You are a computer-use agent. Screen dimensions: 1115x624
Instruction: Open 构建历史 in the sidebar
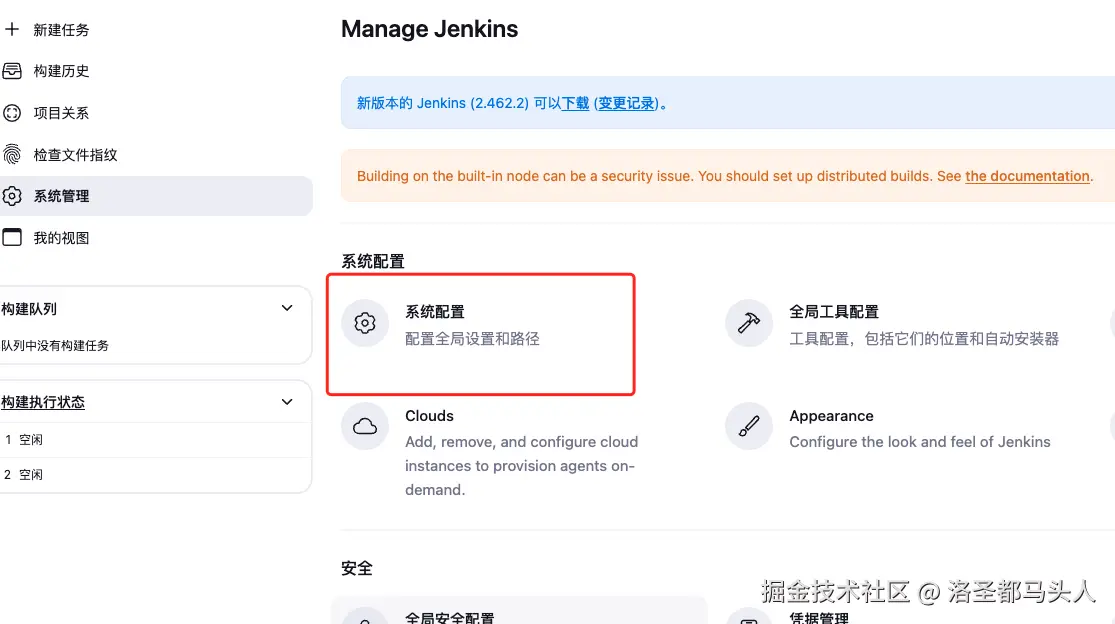click(x=61, y=71)
